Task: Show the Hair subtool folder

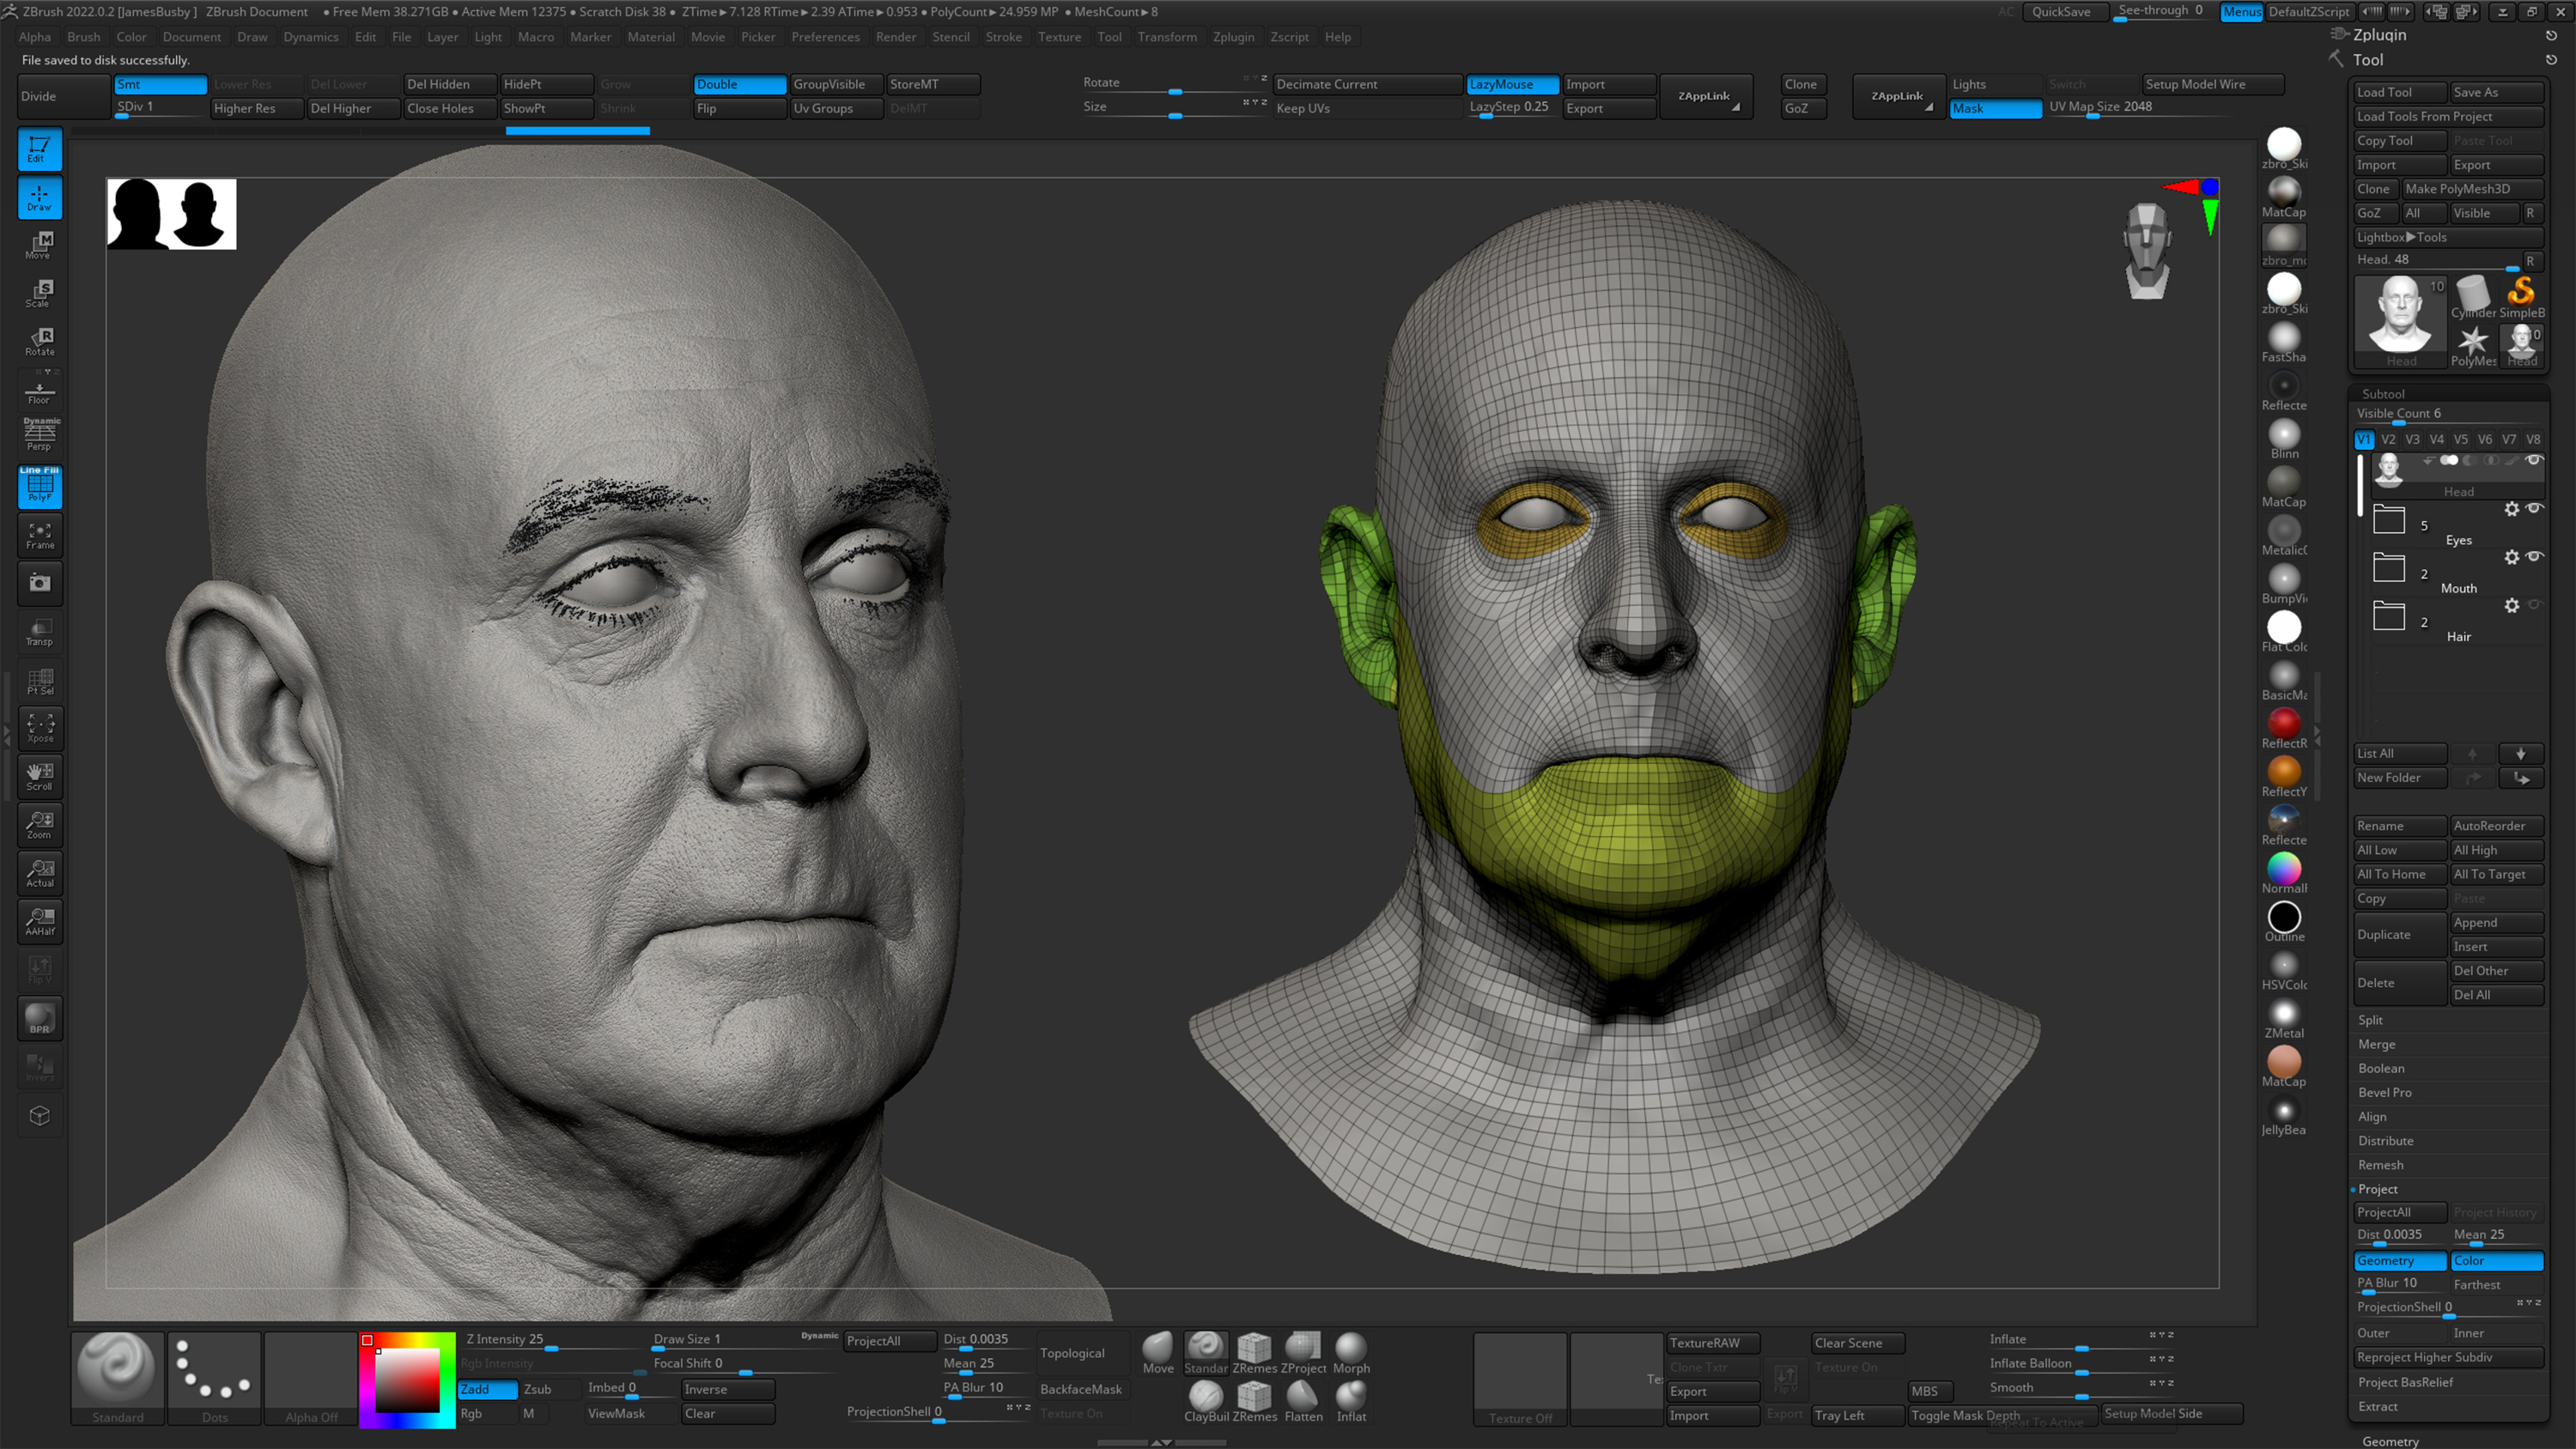Action: 2536,605
